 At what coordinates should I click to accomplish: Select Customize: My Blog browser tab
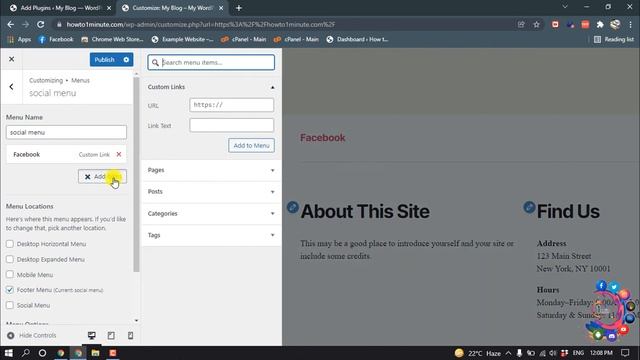[173, 8]
